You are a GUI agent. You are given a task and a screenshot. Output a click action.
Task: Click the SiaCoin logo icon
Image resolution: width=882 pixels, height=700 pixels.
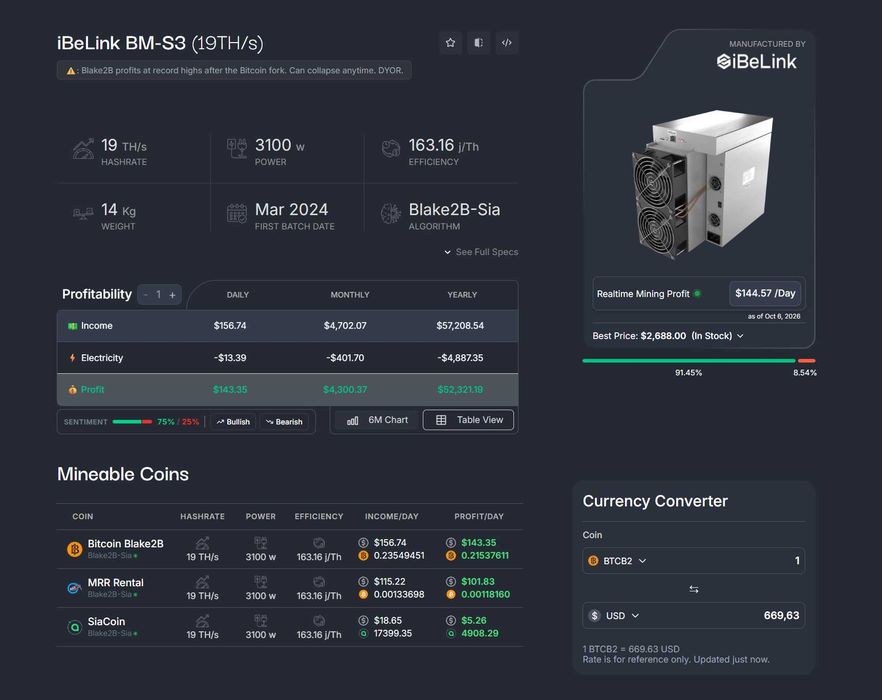pos(74,627)
